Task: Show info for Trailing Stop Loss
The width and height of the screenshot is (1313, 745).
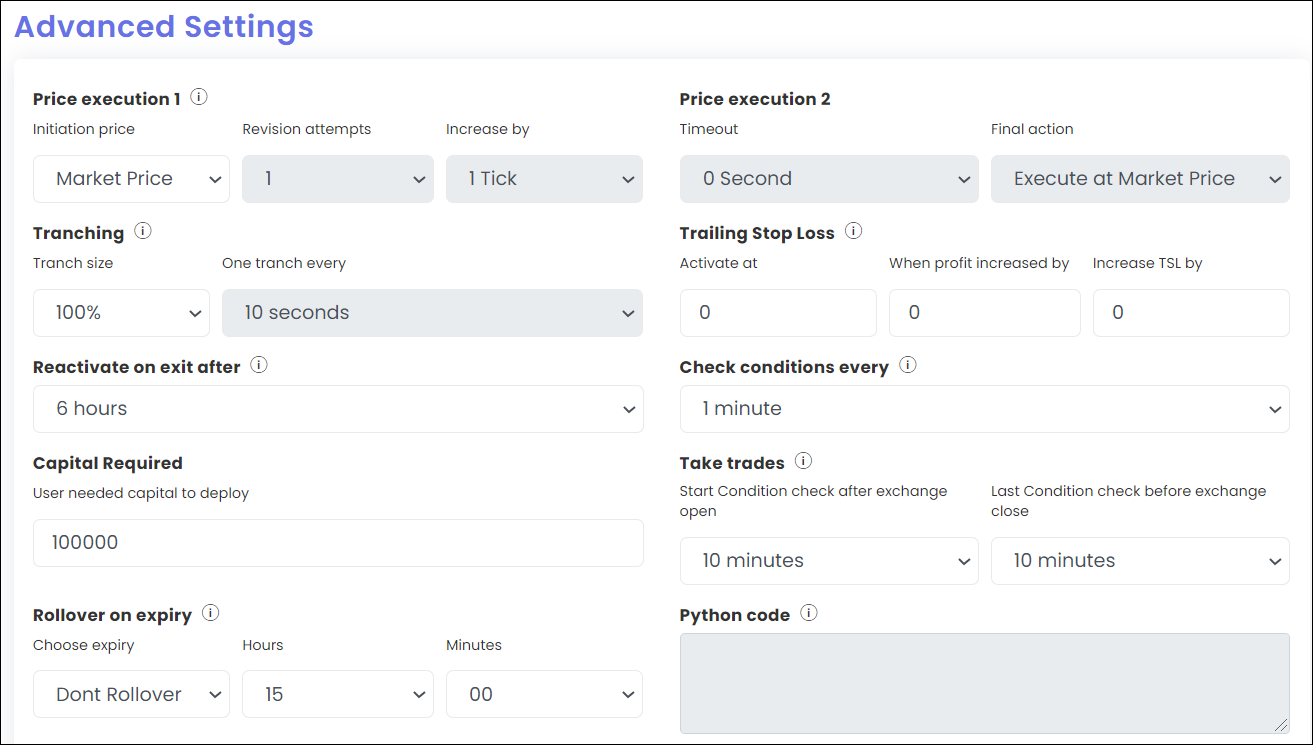Action: click(x=853, y=231)
